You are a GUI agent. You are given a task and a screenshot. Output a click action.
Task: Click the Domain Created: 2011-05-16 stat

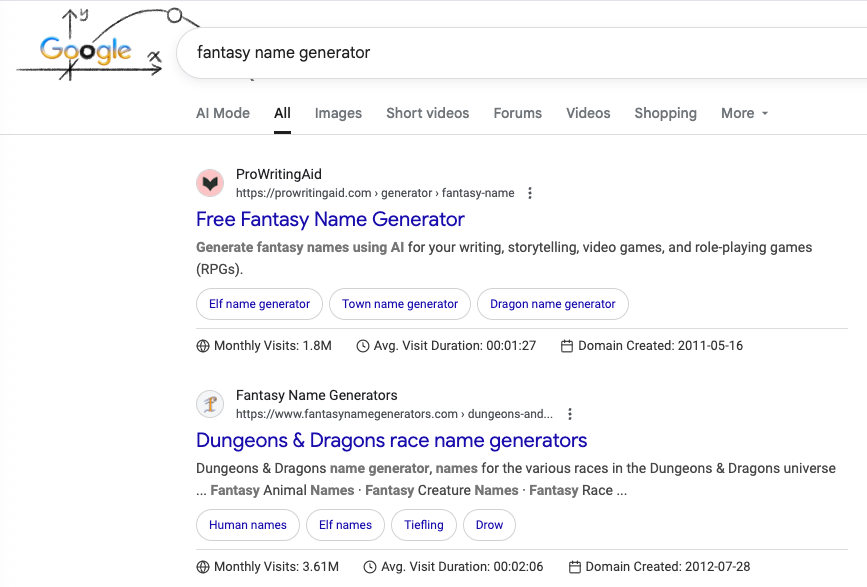click(x=652, y=346)
